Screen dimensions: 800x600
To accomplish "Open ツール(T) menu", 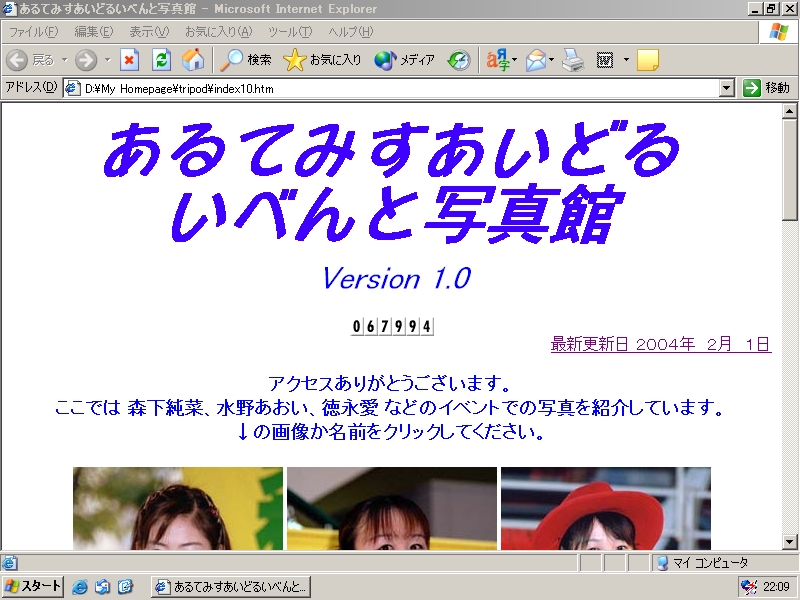I will click(x=290, y=32).
